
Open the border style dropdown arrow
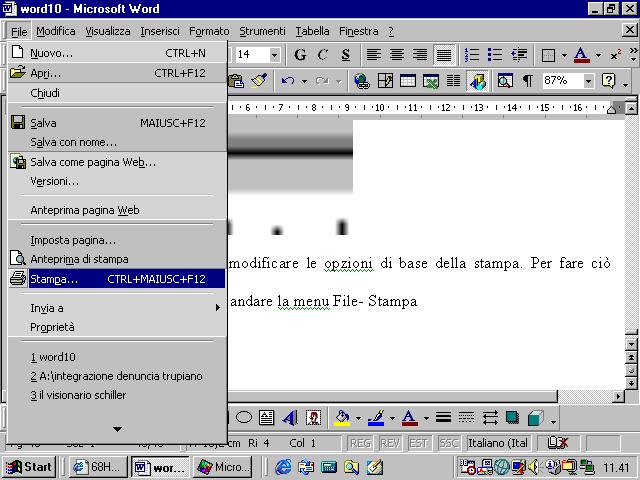[x=564, y=55]
